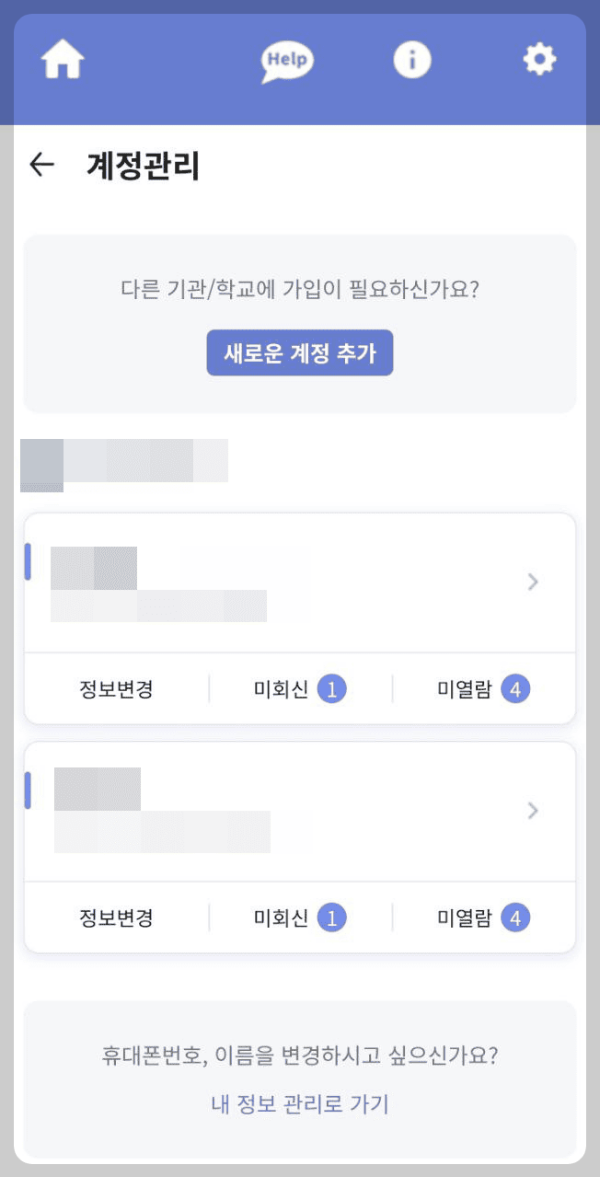
Task: Click the home icon in top bar
Action: [x=61, y=59]
